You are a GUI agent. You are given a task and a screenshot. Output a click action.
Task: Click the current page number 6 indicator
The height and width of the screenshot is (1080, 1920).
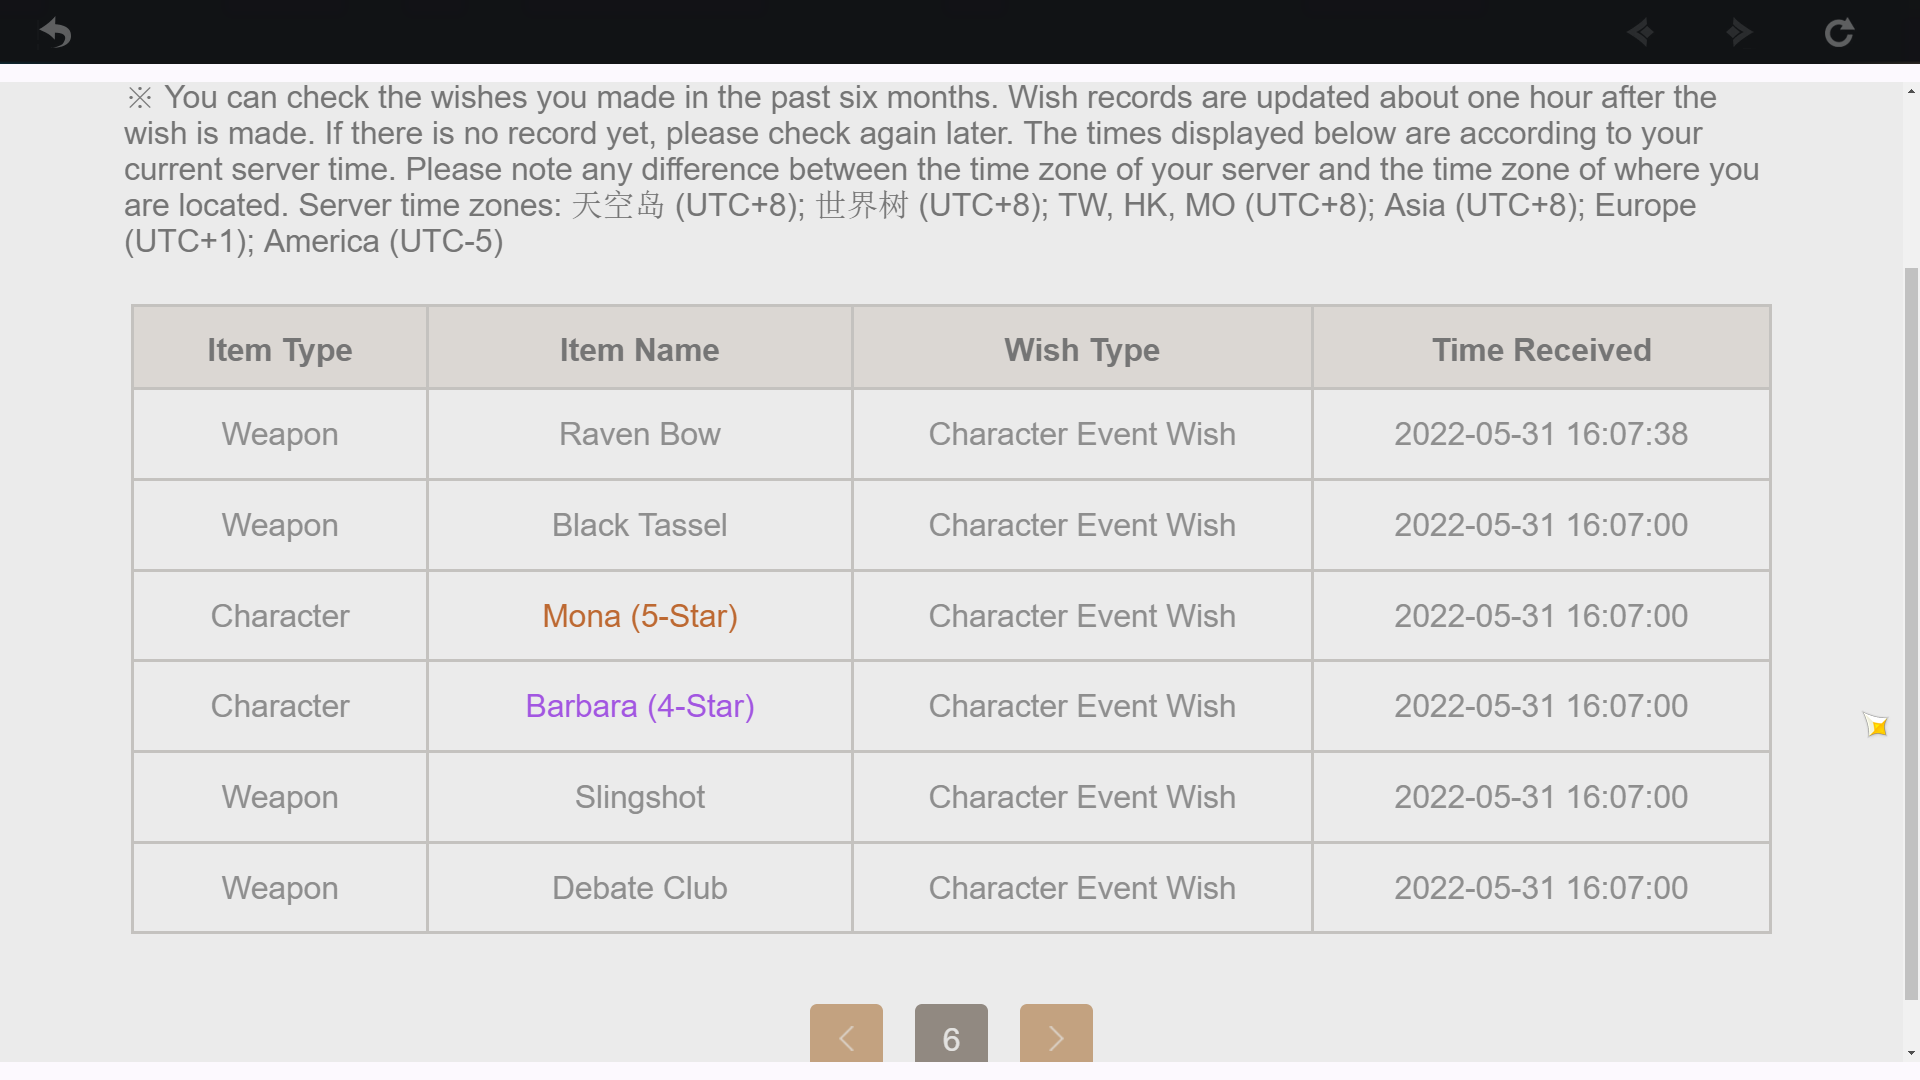point(951,1034)
